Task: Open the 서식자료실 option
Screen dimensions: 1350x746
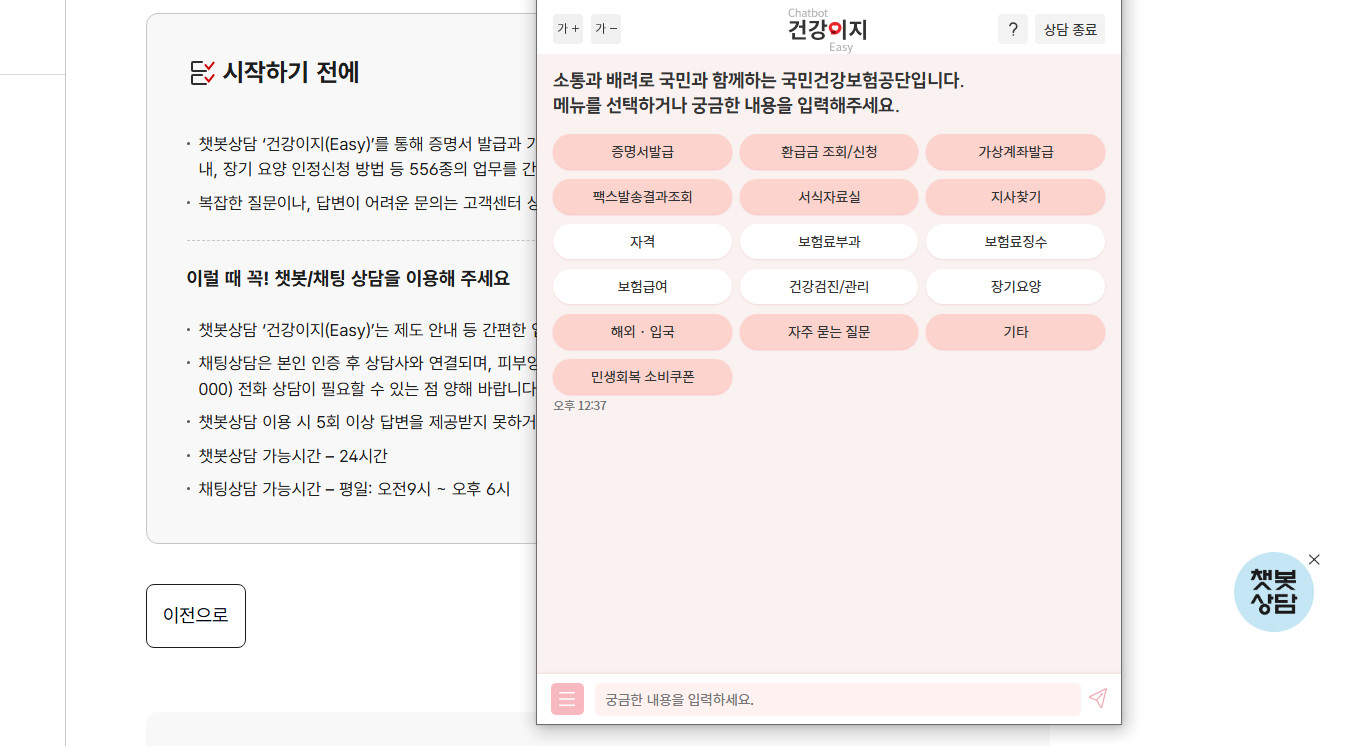Action: [828, 197]
